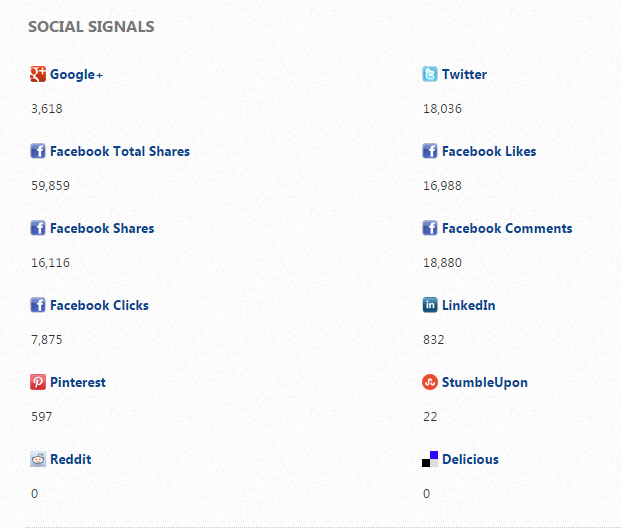Click the LinkedIn icon
This screenshot has width=621, height=528.
[x=430, y=305]
